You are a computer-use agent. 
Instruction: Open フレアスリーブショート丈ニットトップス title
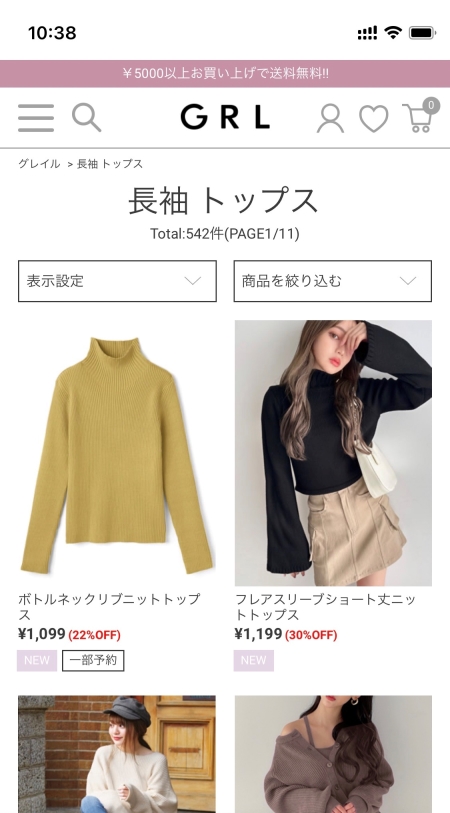(325, 607)
